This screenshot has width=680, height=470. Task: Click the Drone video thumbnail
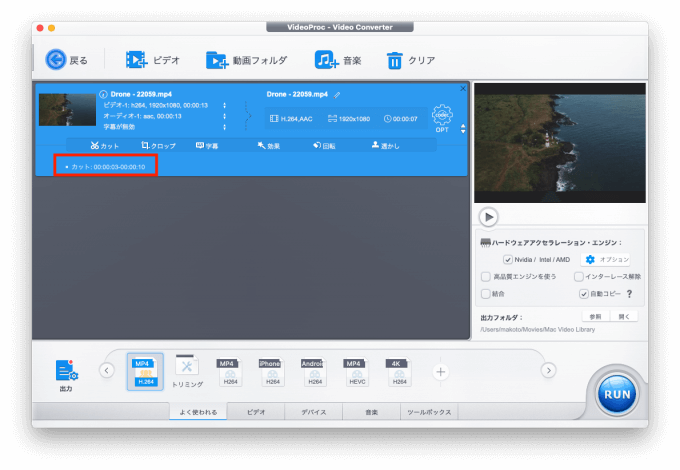(67, 110)
